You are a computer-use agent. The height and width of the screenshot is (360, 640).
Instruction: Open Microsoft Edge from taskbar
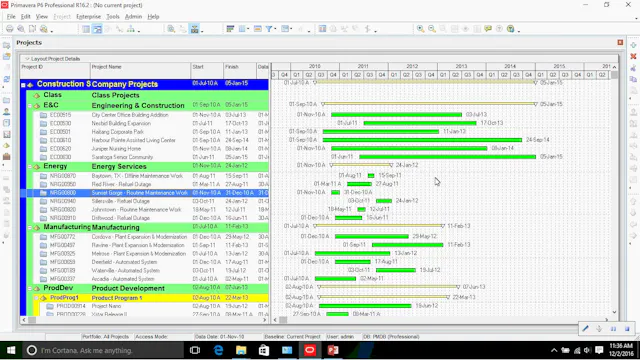pyautogui.click(x=218, y=350)
